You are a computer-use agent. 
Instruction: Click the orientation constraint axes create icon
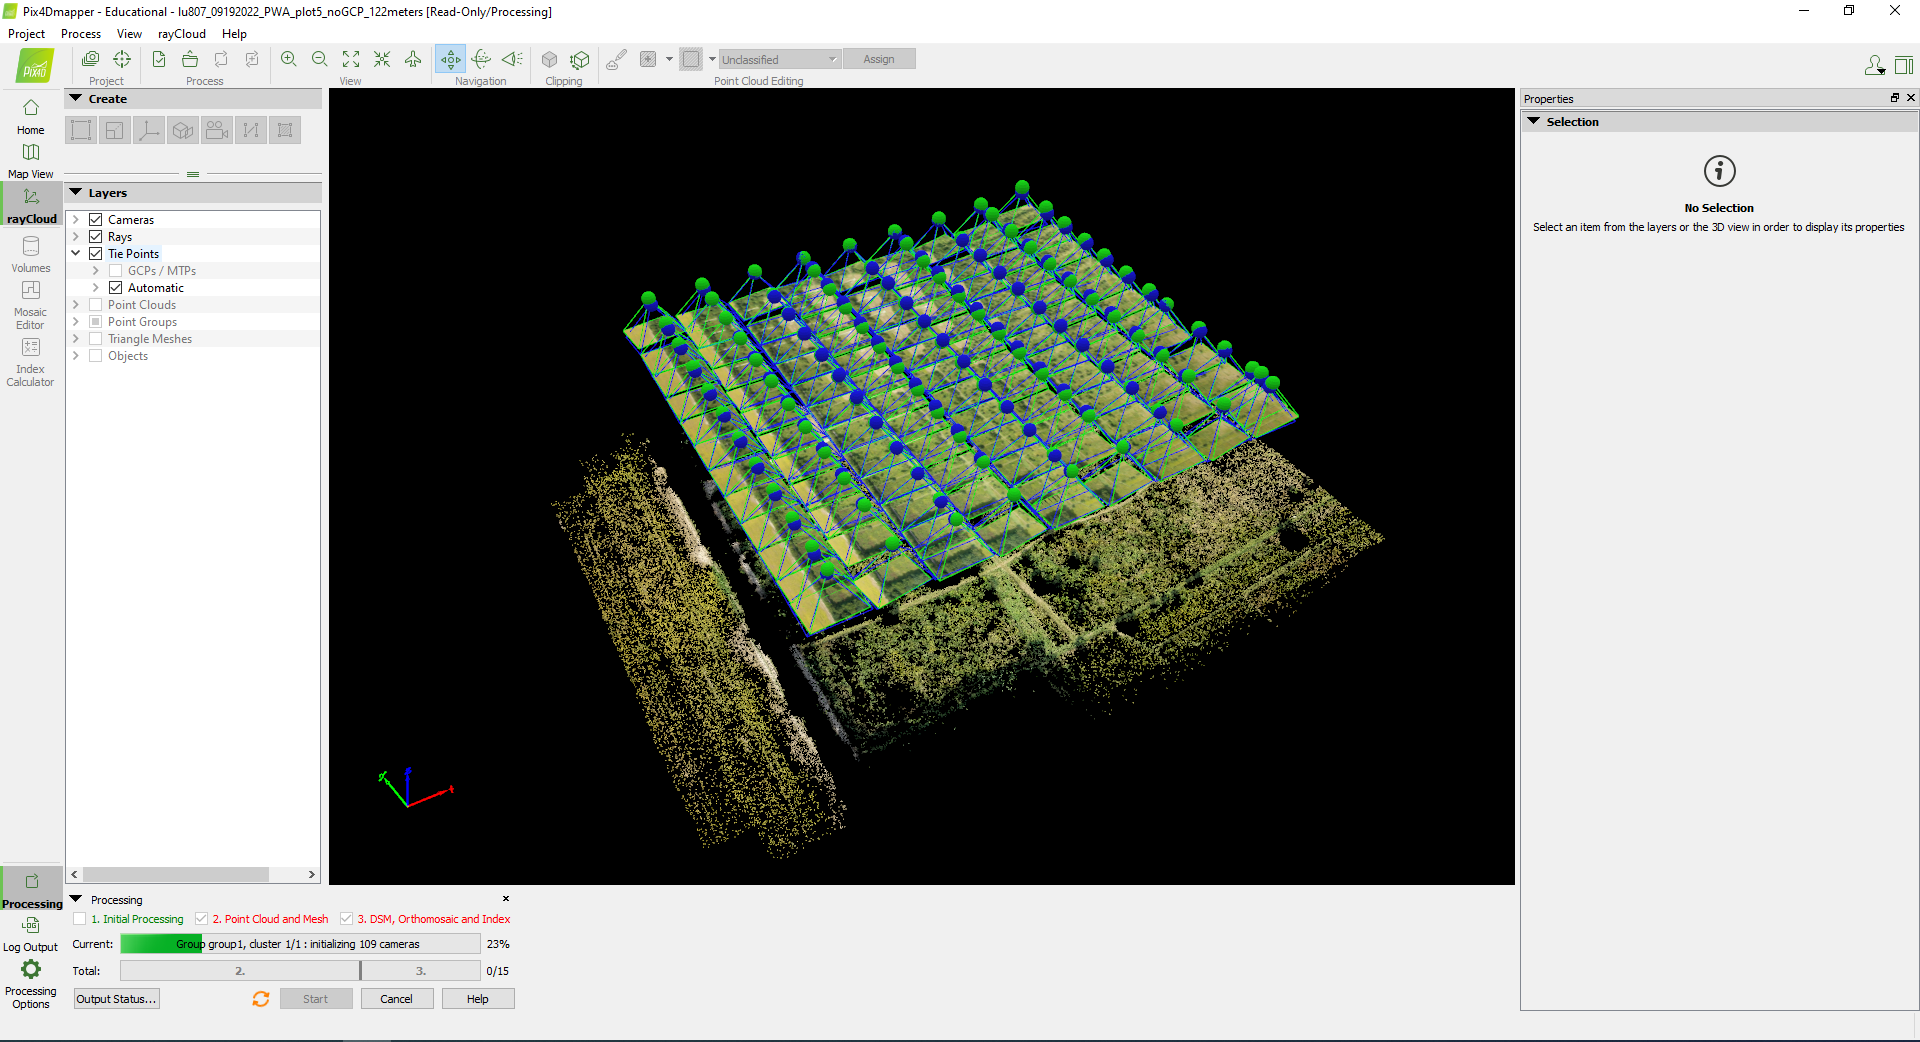pyautogui.click(x=149, y=130)
